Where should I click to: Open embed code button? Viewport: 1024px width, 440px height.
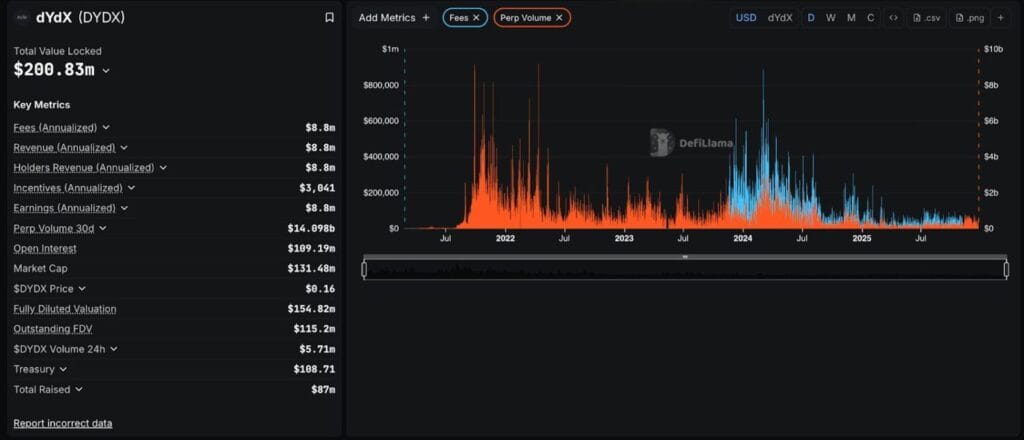pyautogui.click(x=893, y=18)
